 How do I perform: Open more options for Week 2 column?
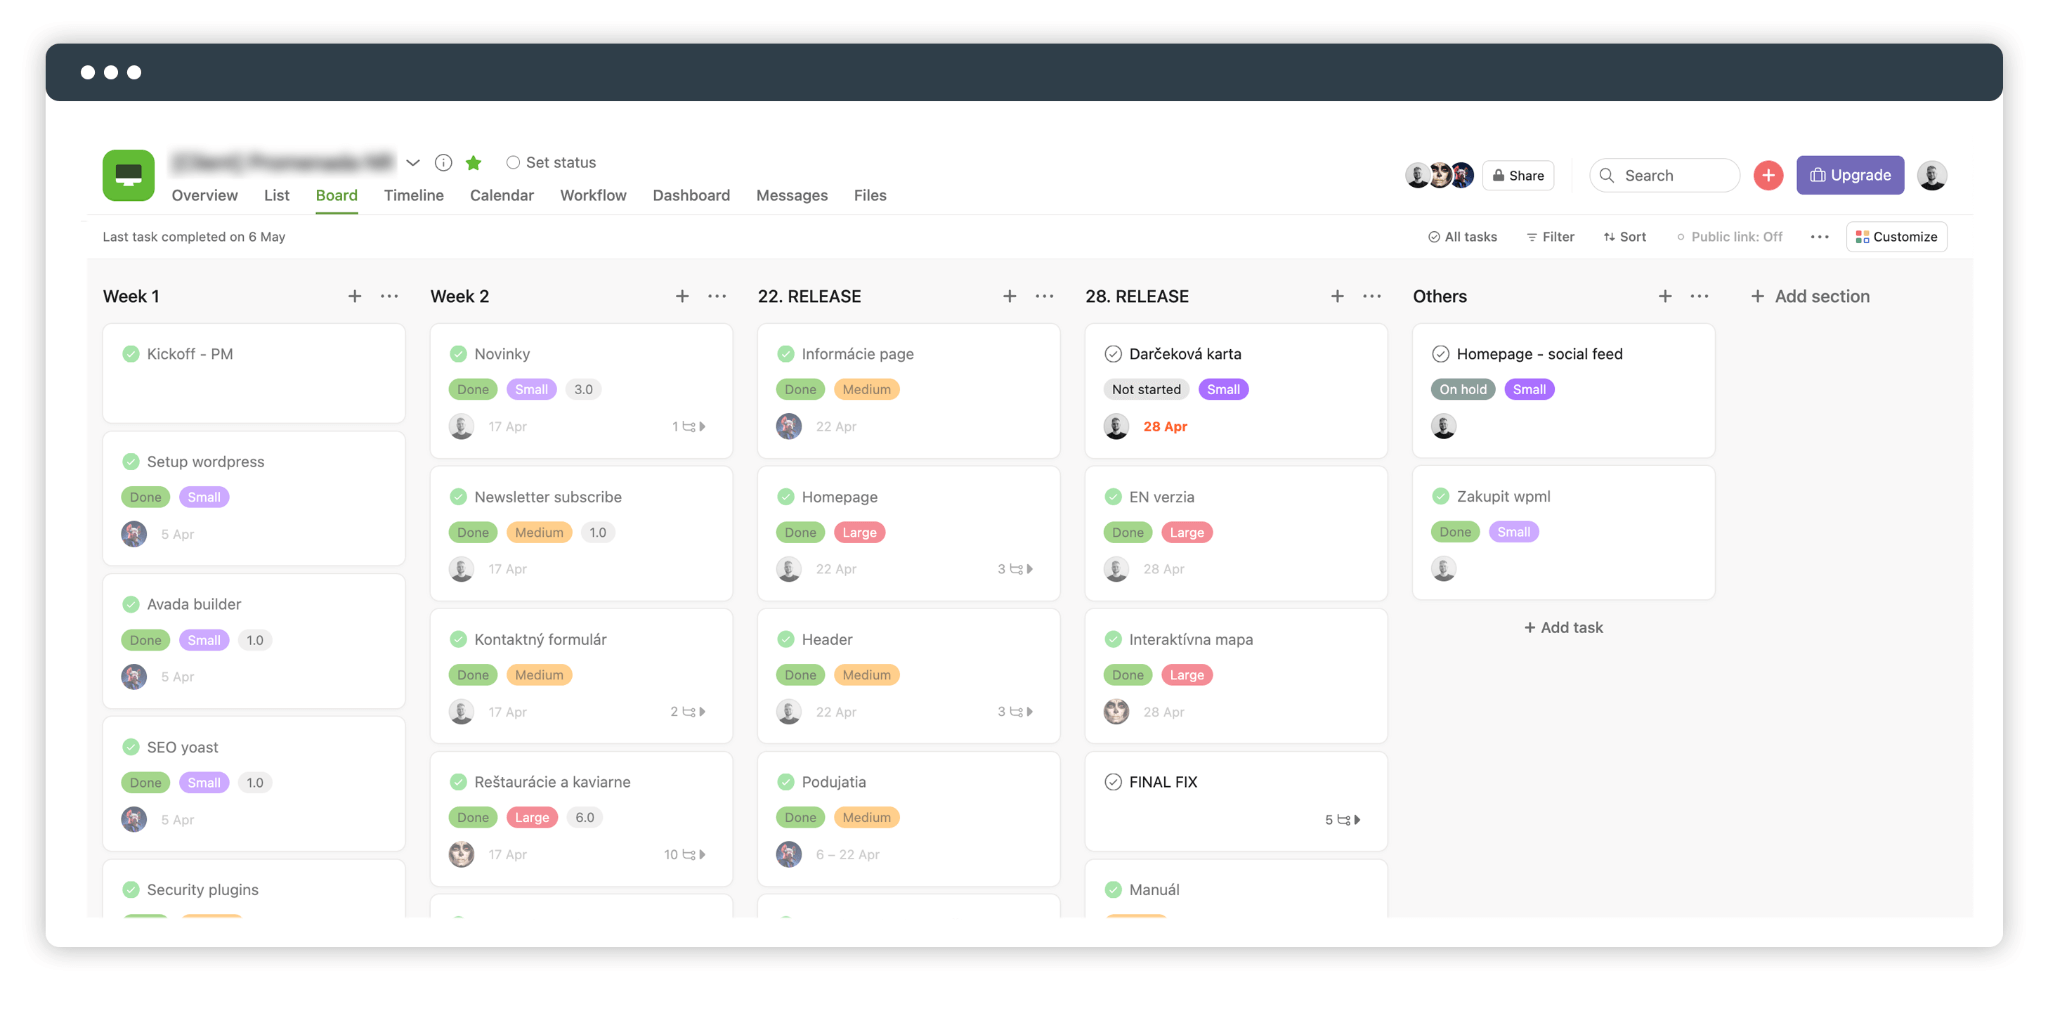717,296
